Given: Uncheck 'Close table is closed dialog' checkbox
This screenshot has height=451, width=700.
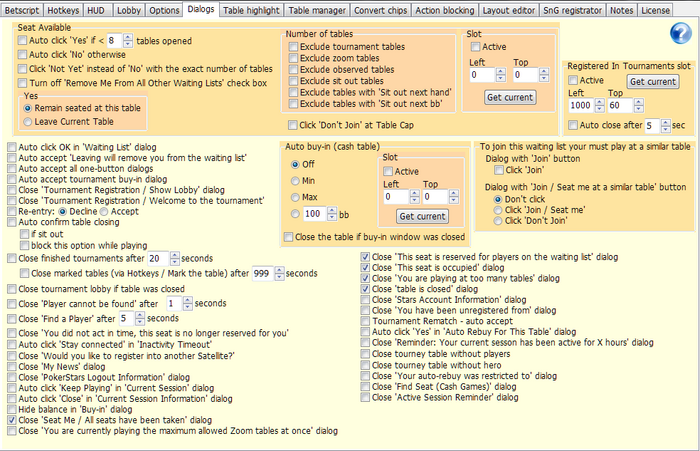Looking at the screenshot, I should pyautogui.click(x=365, y=287).
